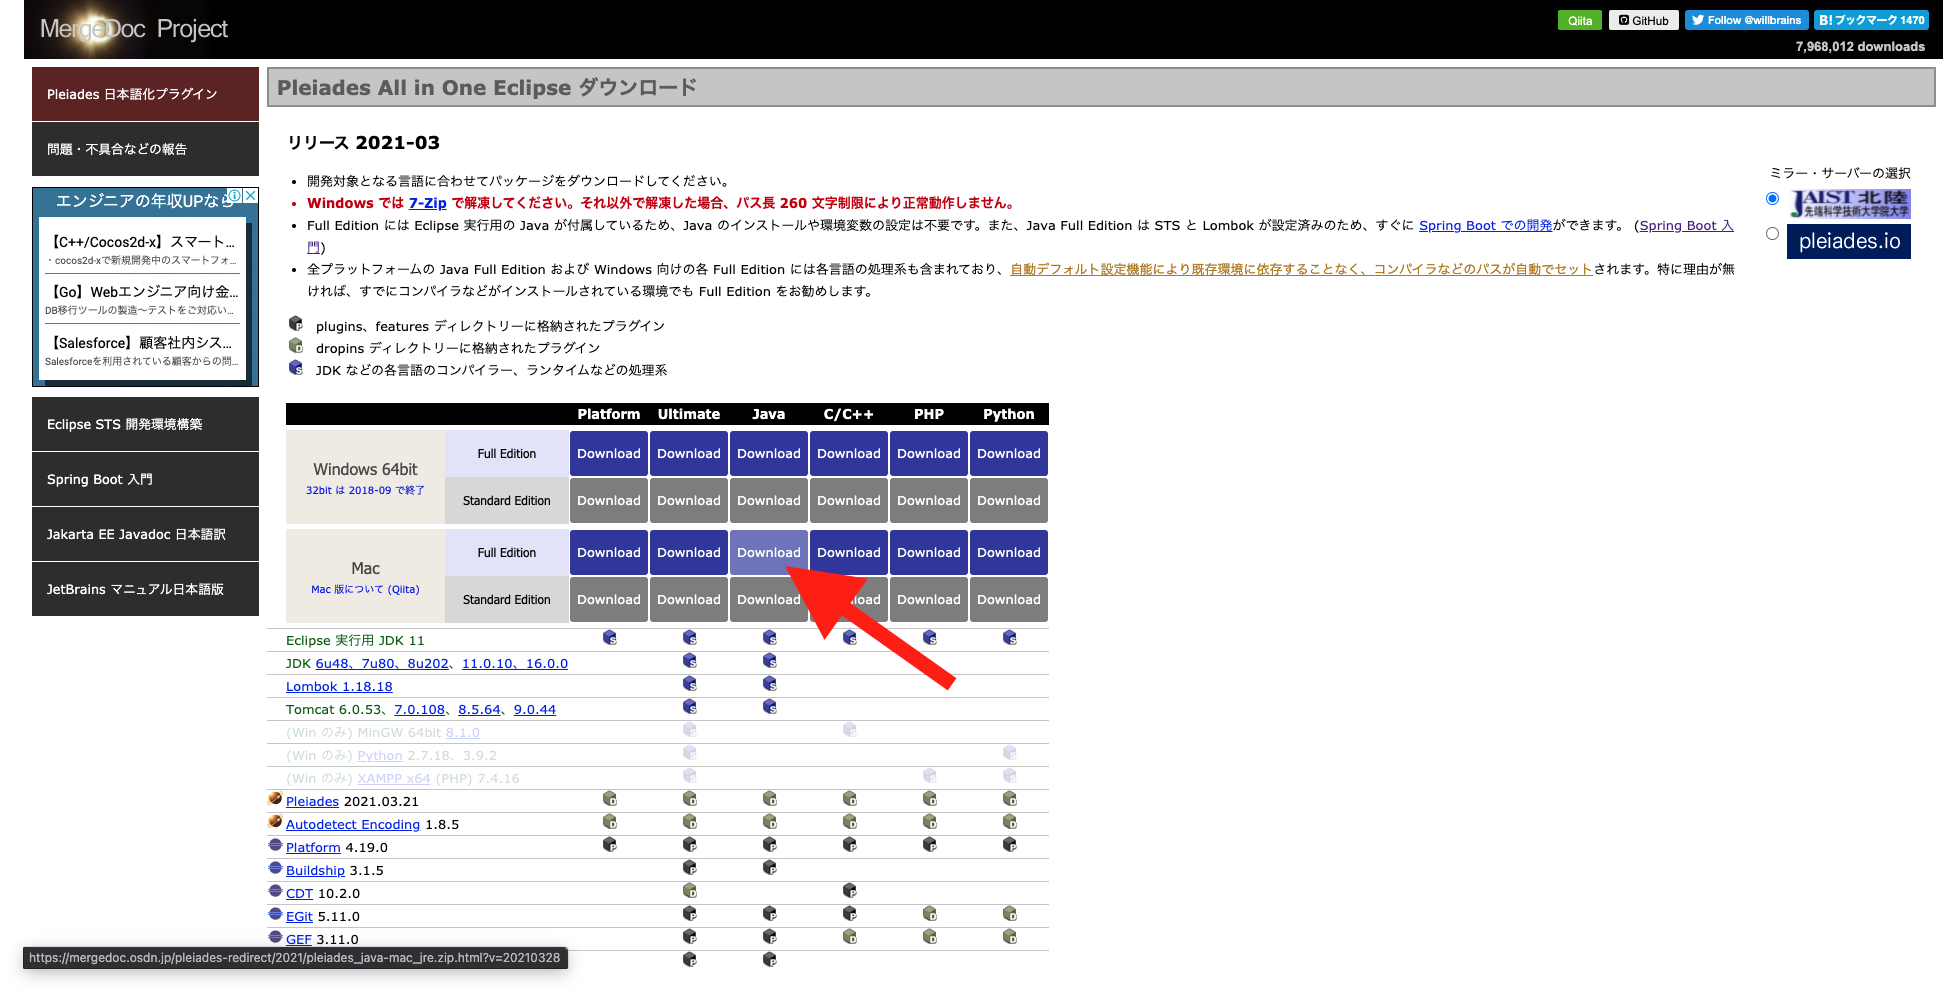Open Jakarta EE Javadoc 日本語訳 menu item

click(145, 534)
